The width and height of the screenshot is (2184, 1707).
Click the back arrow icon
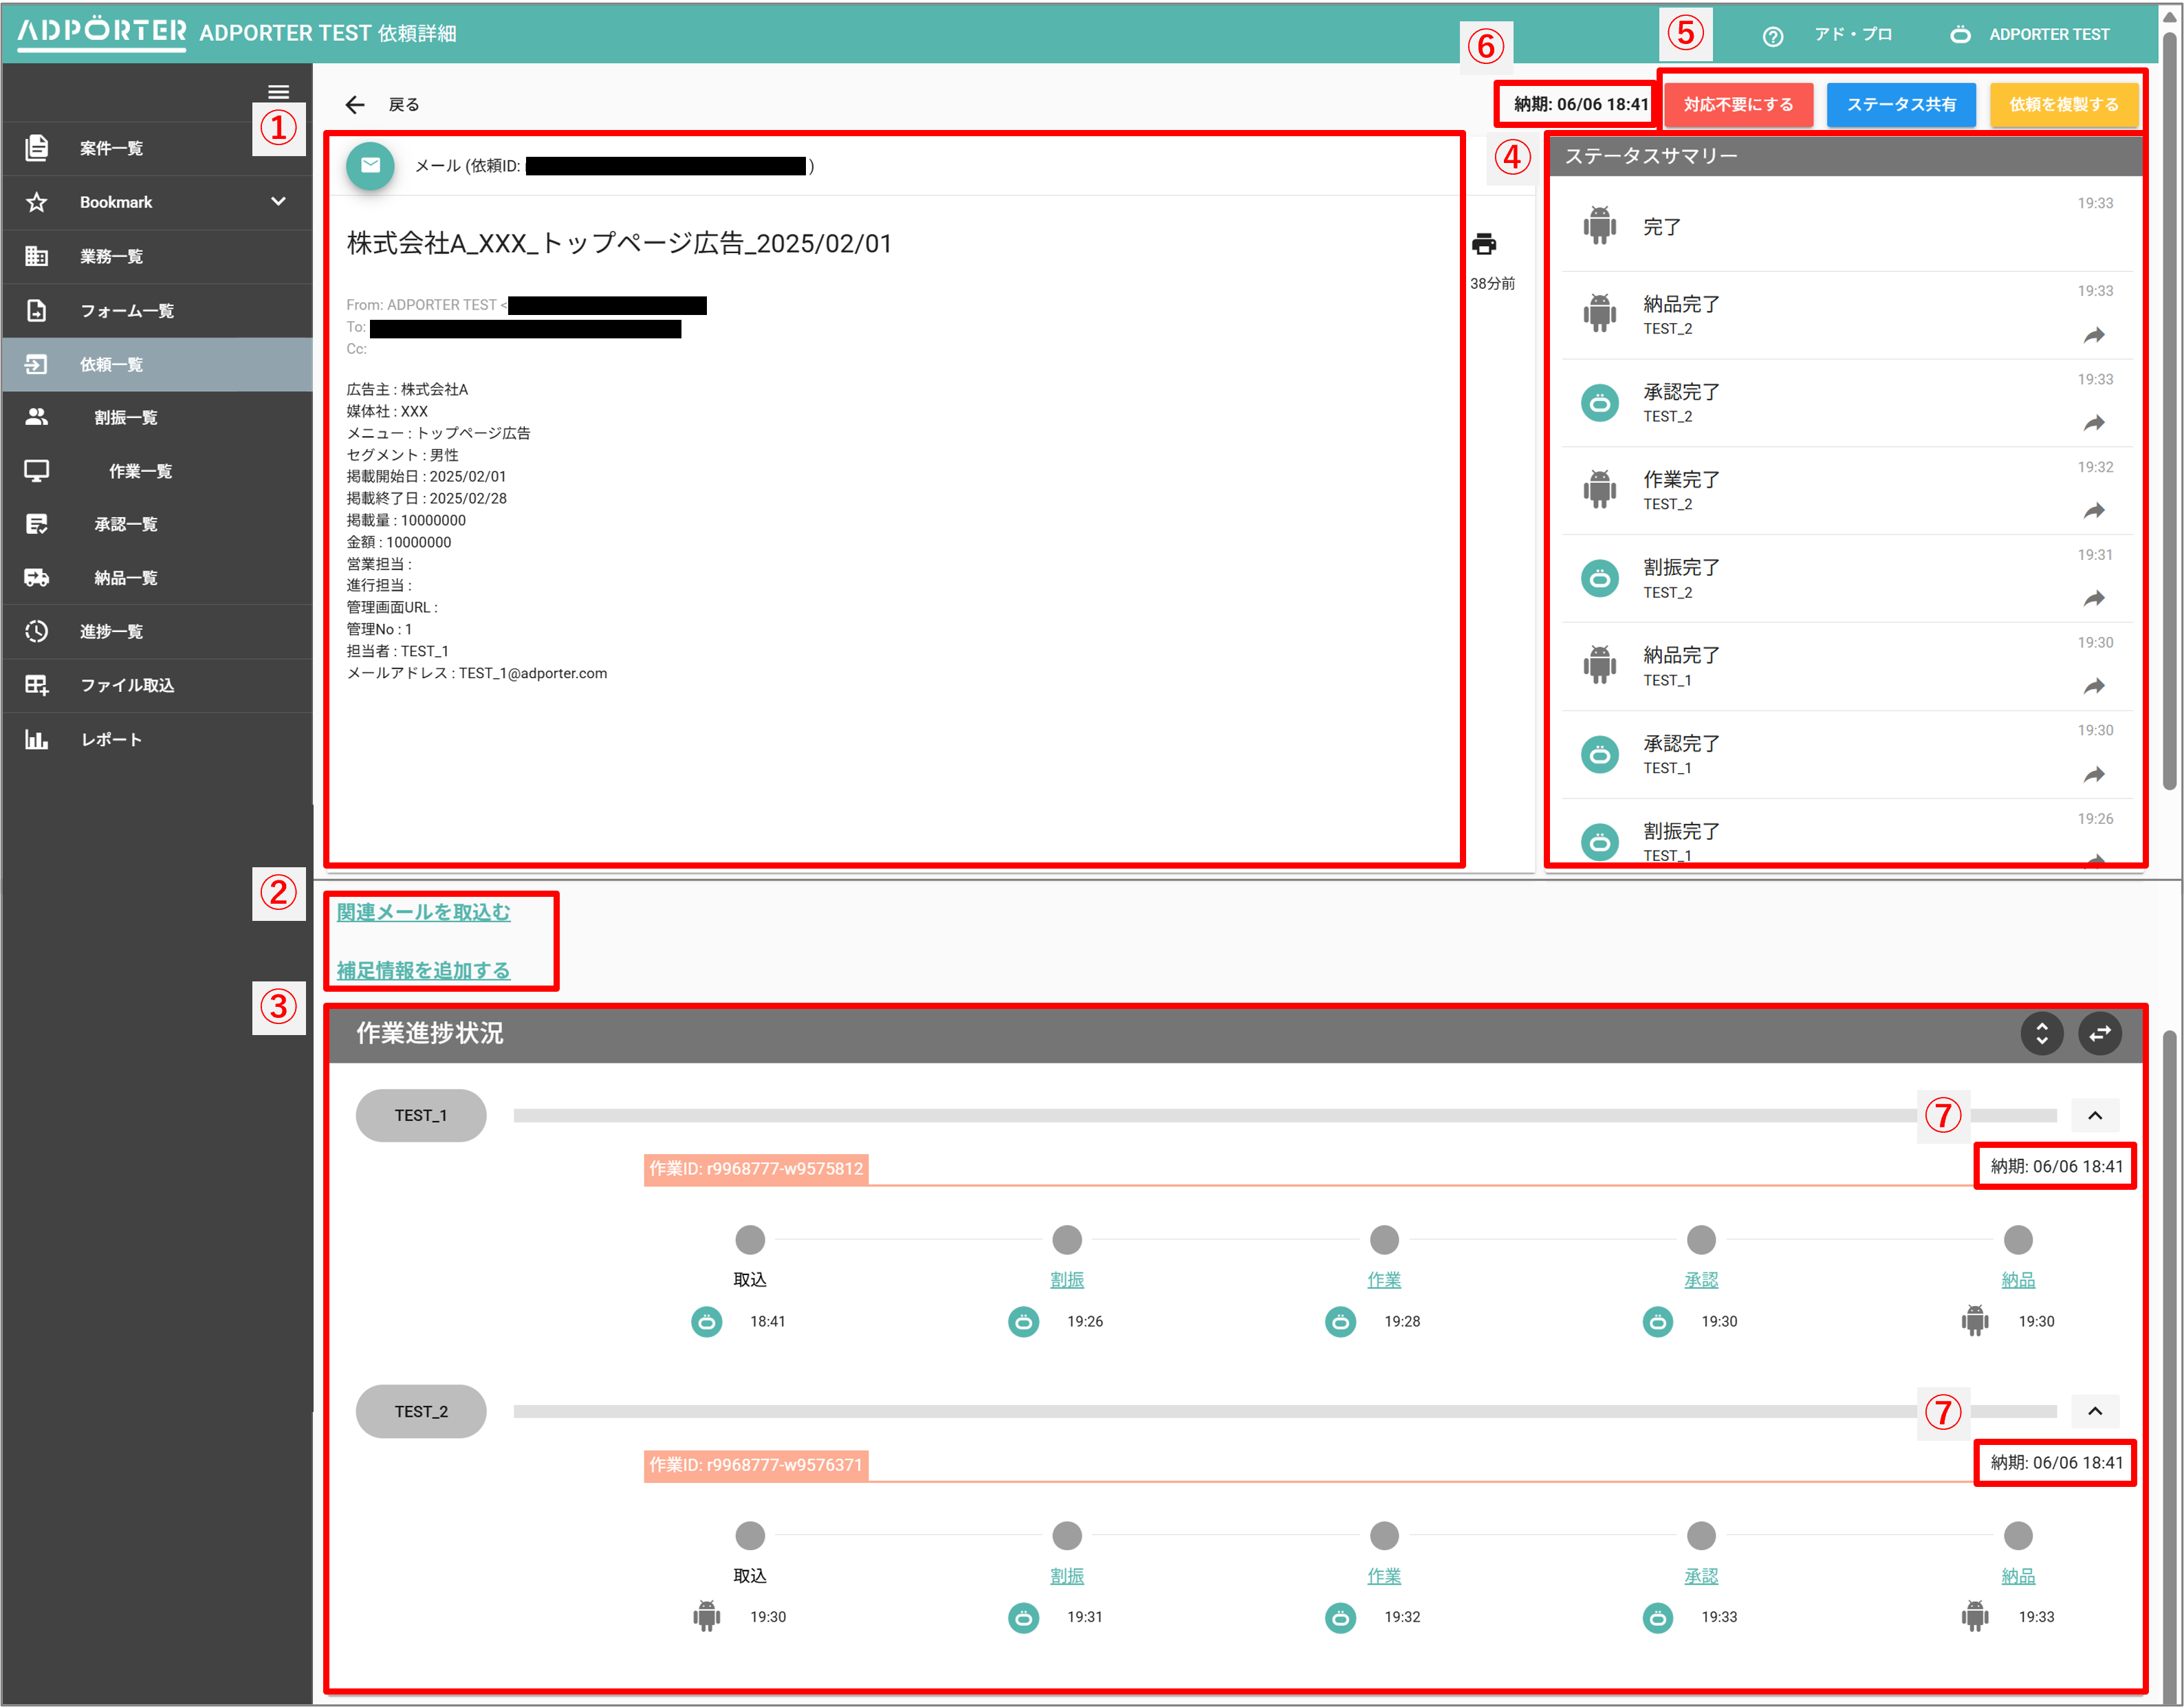pyautogui.click(x=355, y=105)
